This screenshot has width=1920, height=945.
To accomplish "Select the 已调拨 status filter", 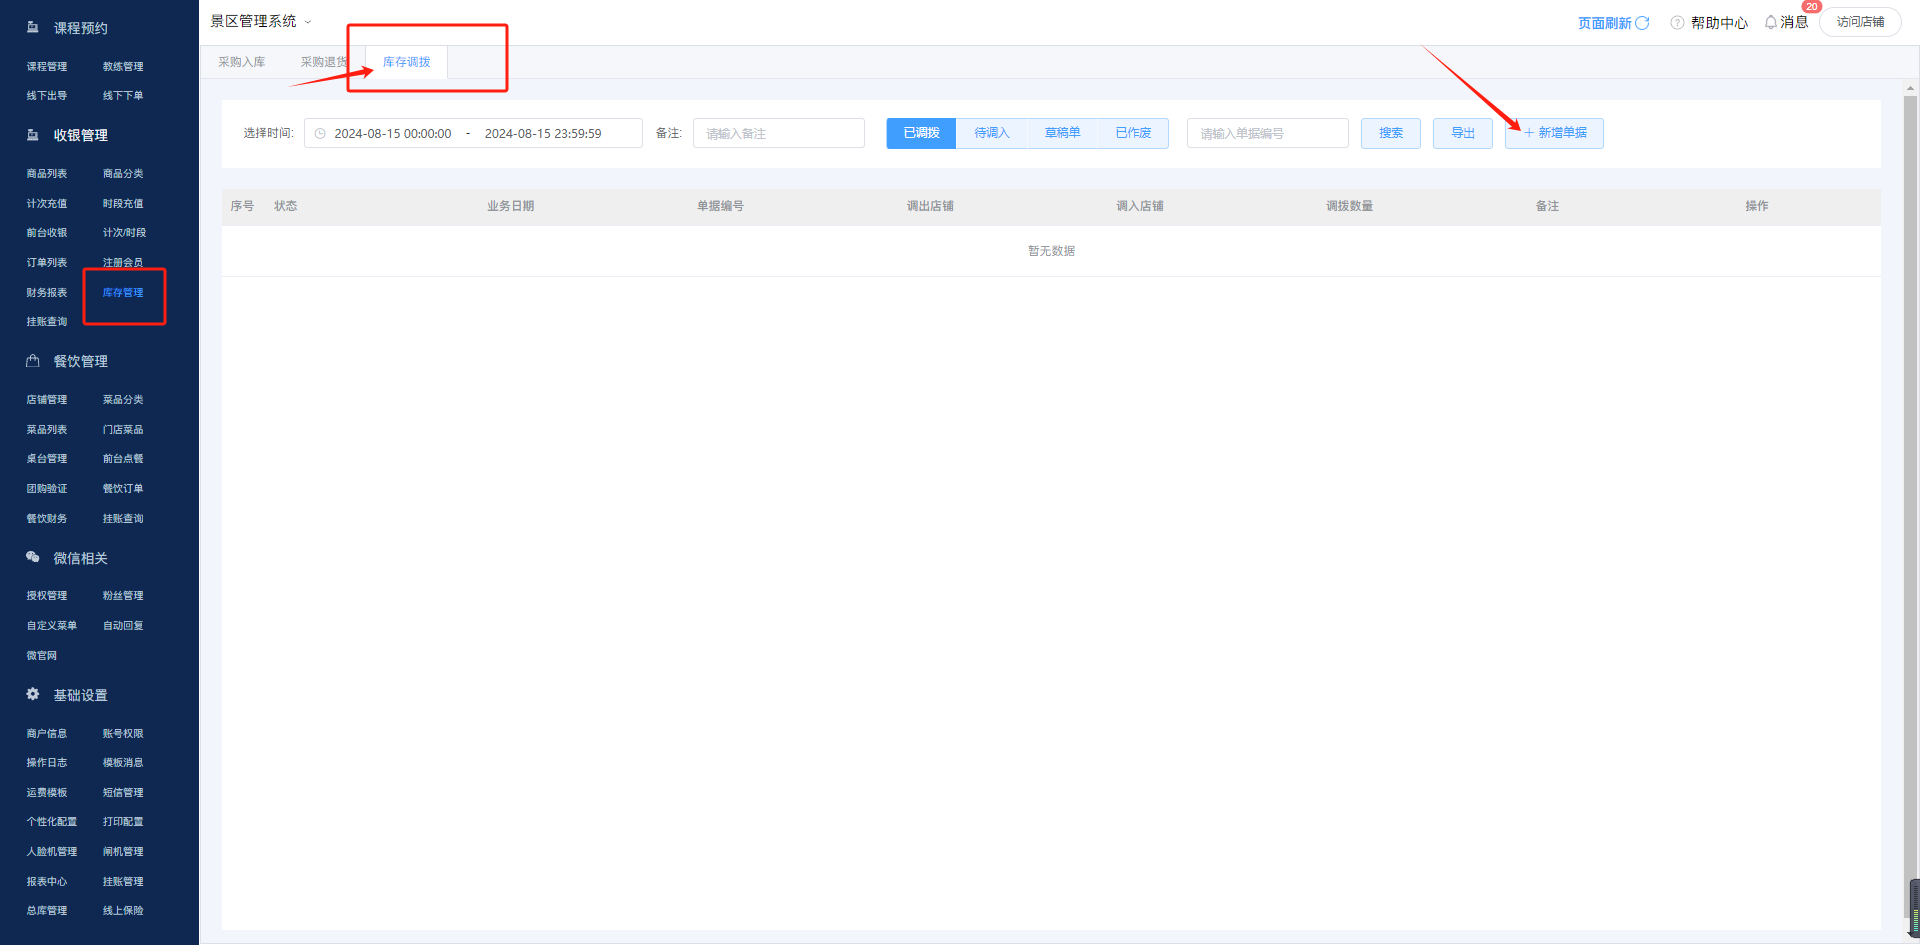I will (x=921, y=133).
